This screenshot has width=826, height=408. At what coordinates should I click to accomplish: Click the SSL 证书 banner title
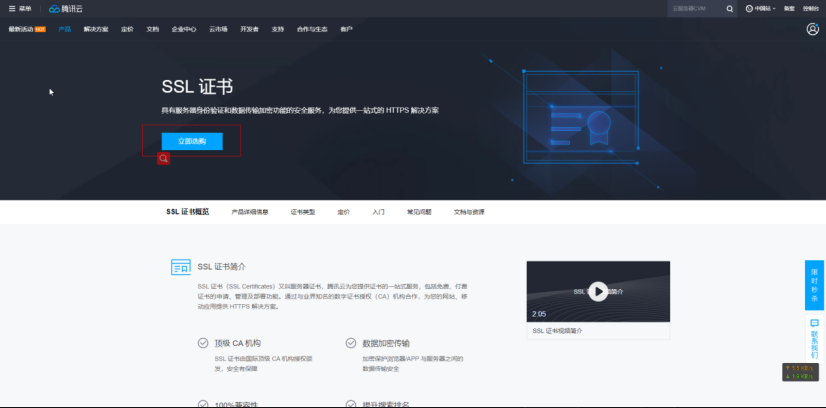pyautogui.click(x=197, y=87)
